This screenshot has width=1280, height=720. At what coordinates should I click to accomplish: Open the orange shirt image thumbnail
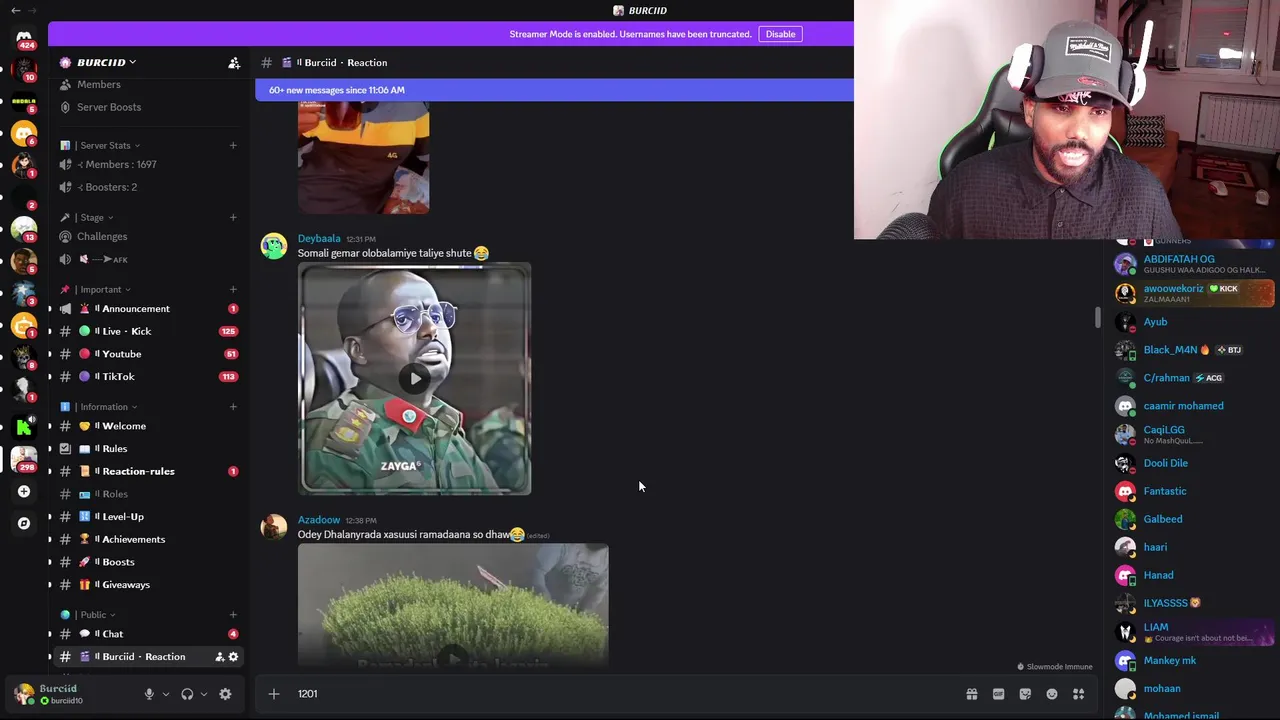tap(363, 157)
